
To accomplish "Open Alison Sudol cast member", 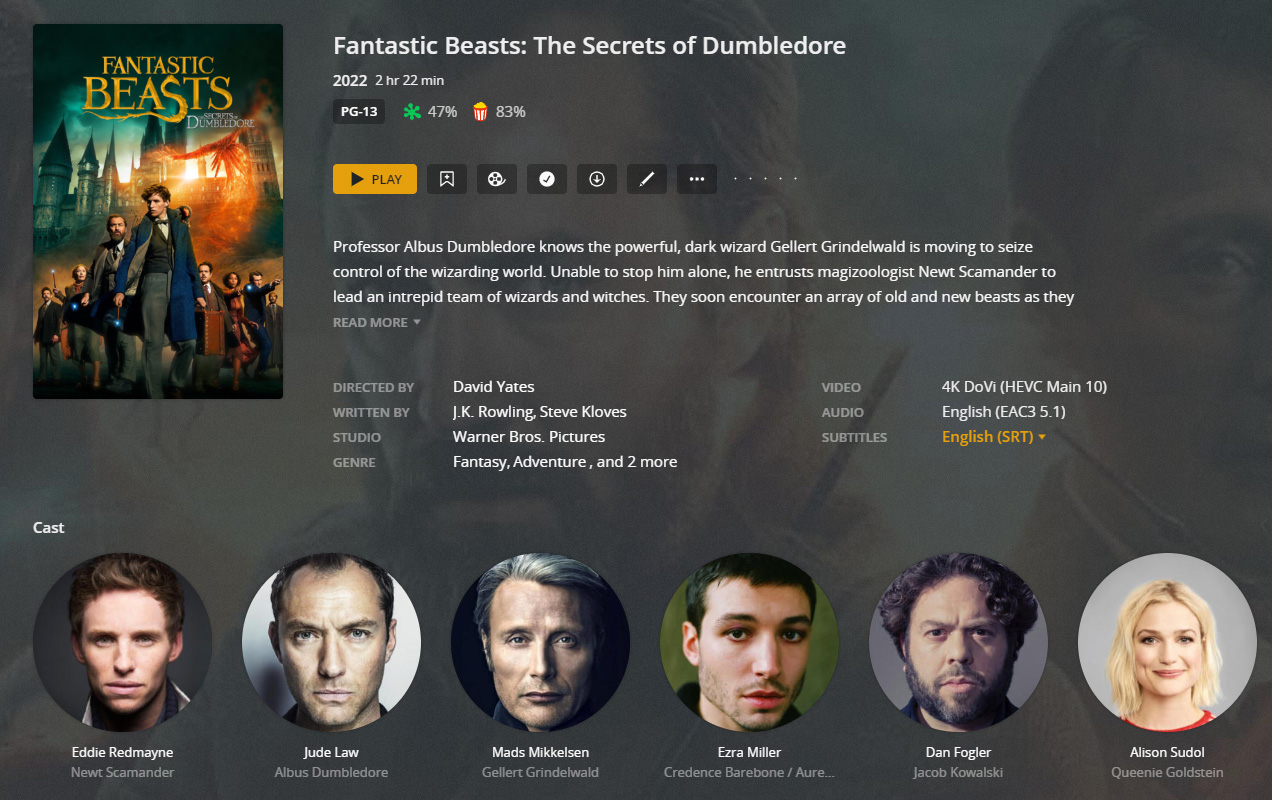I will pyautogui.click(x=1167, y=642).
